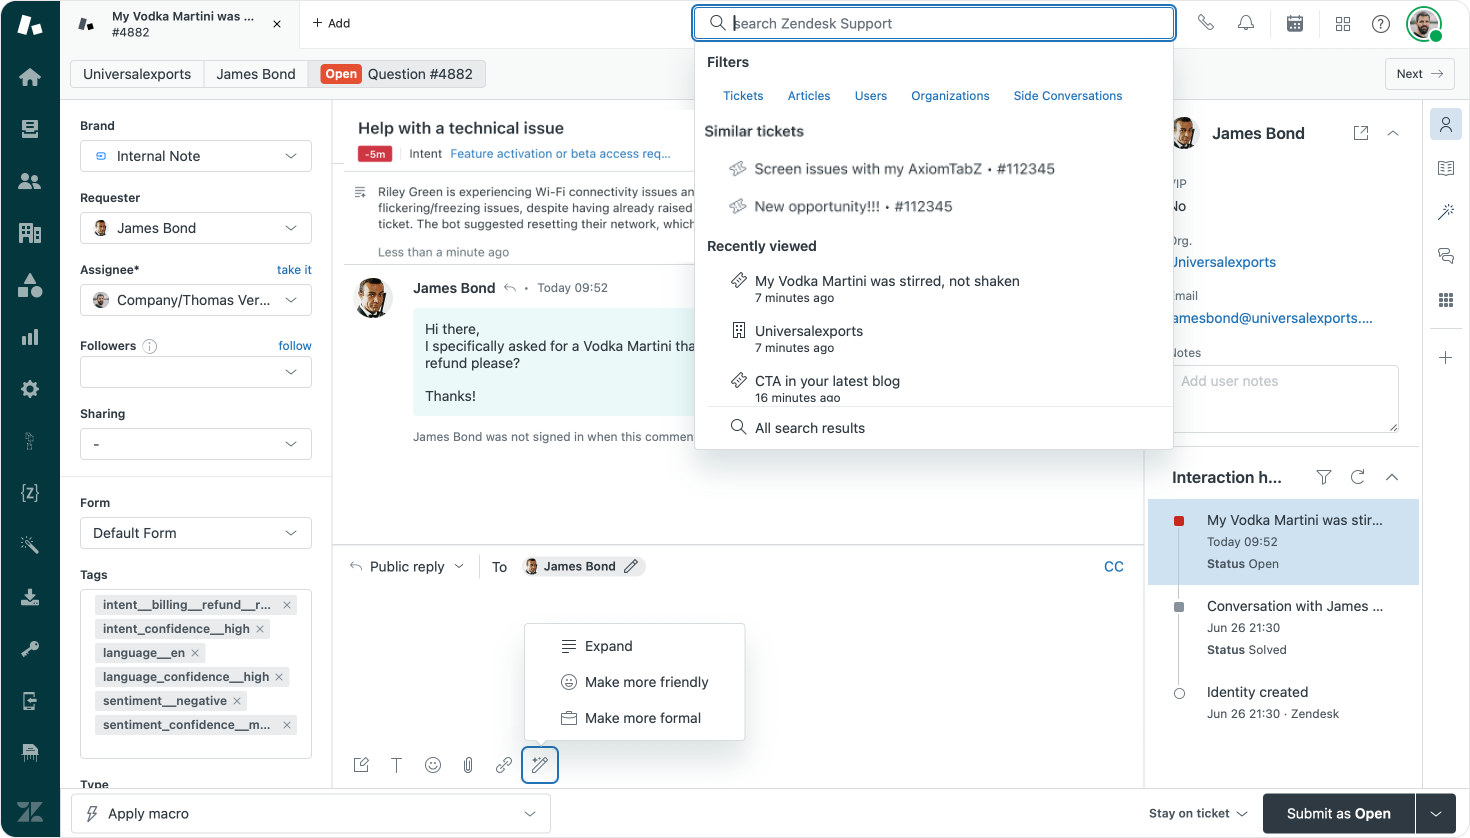Open the calendar icon in top bar
This screenshot has height=838, width=1470.
[1295, 23]
